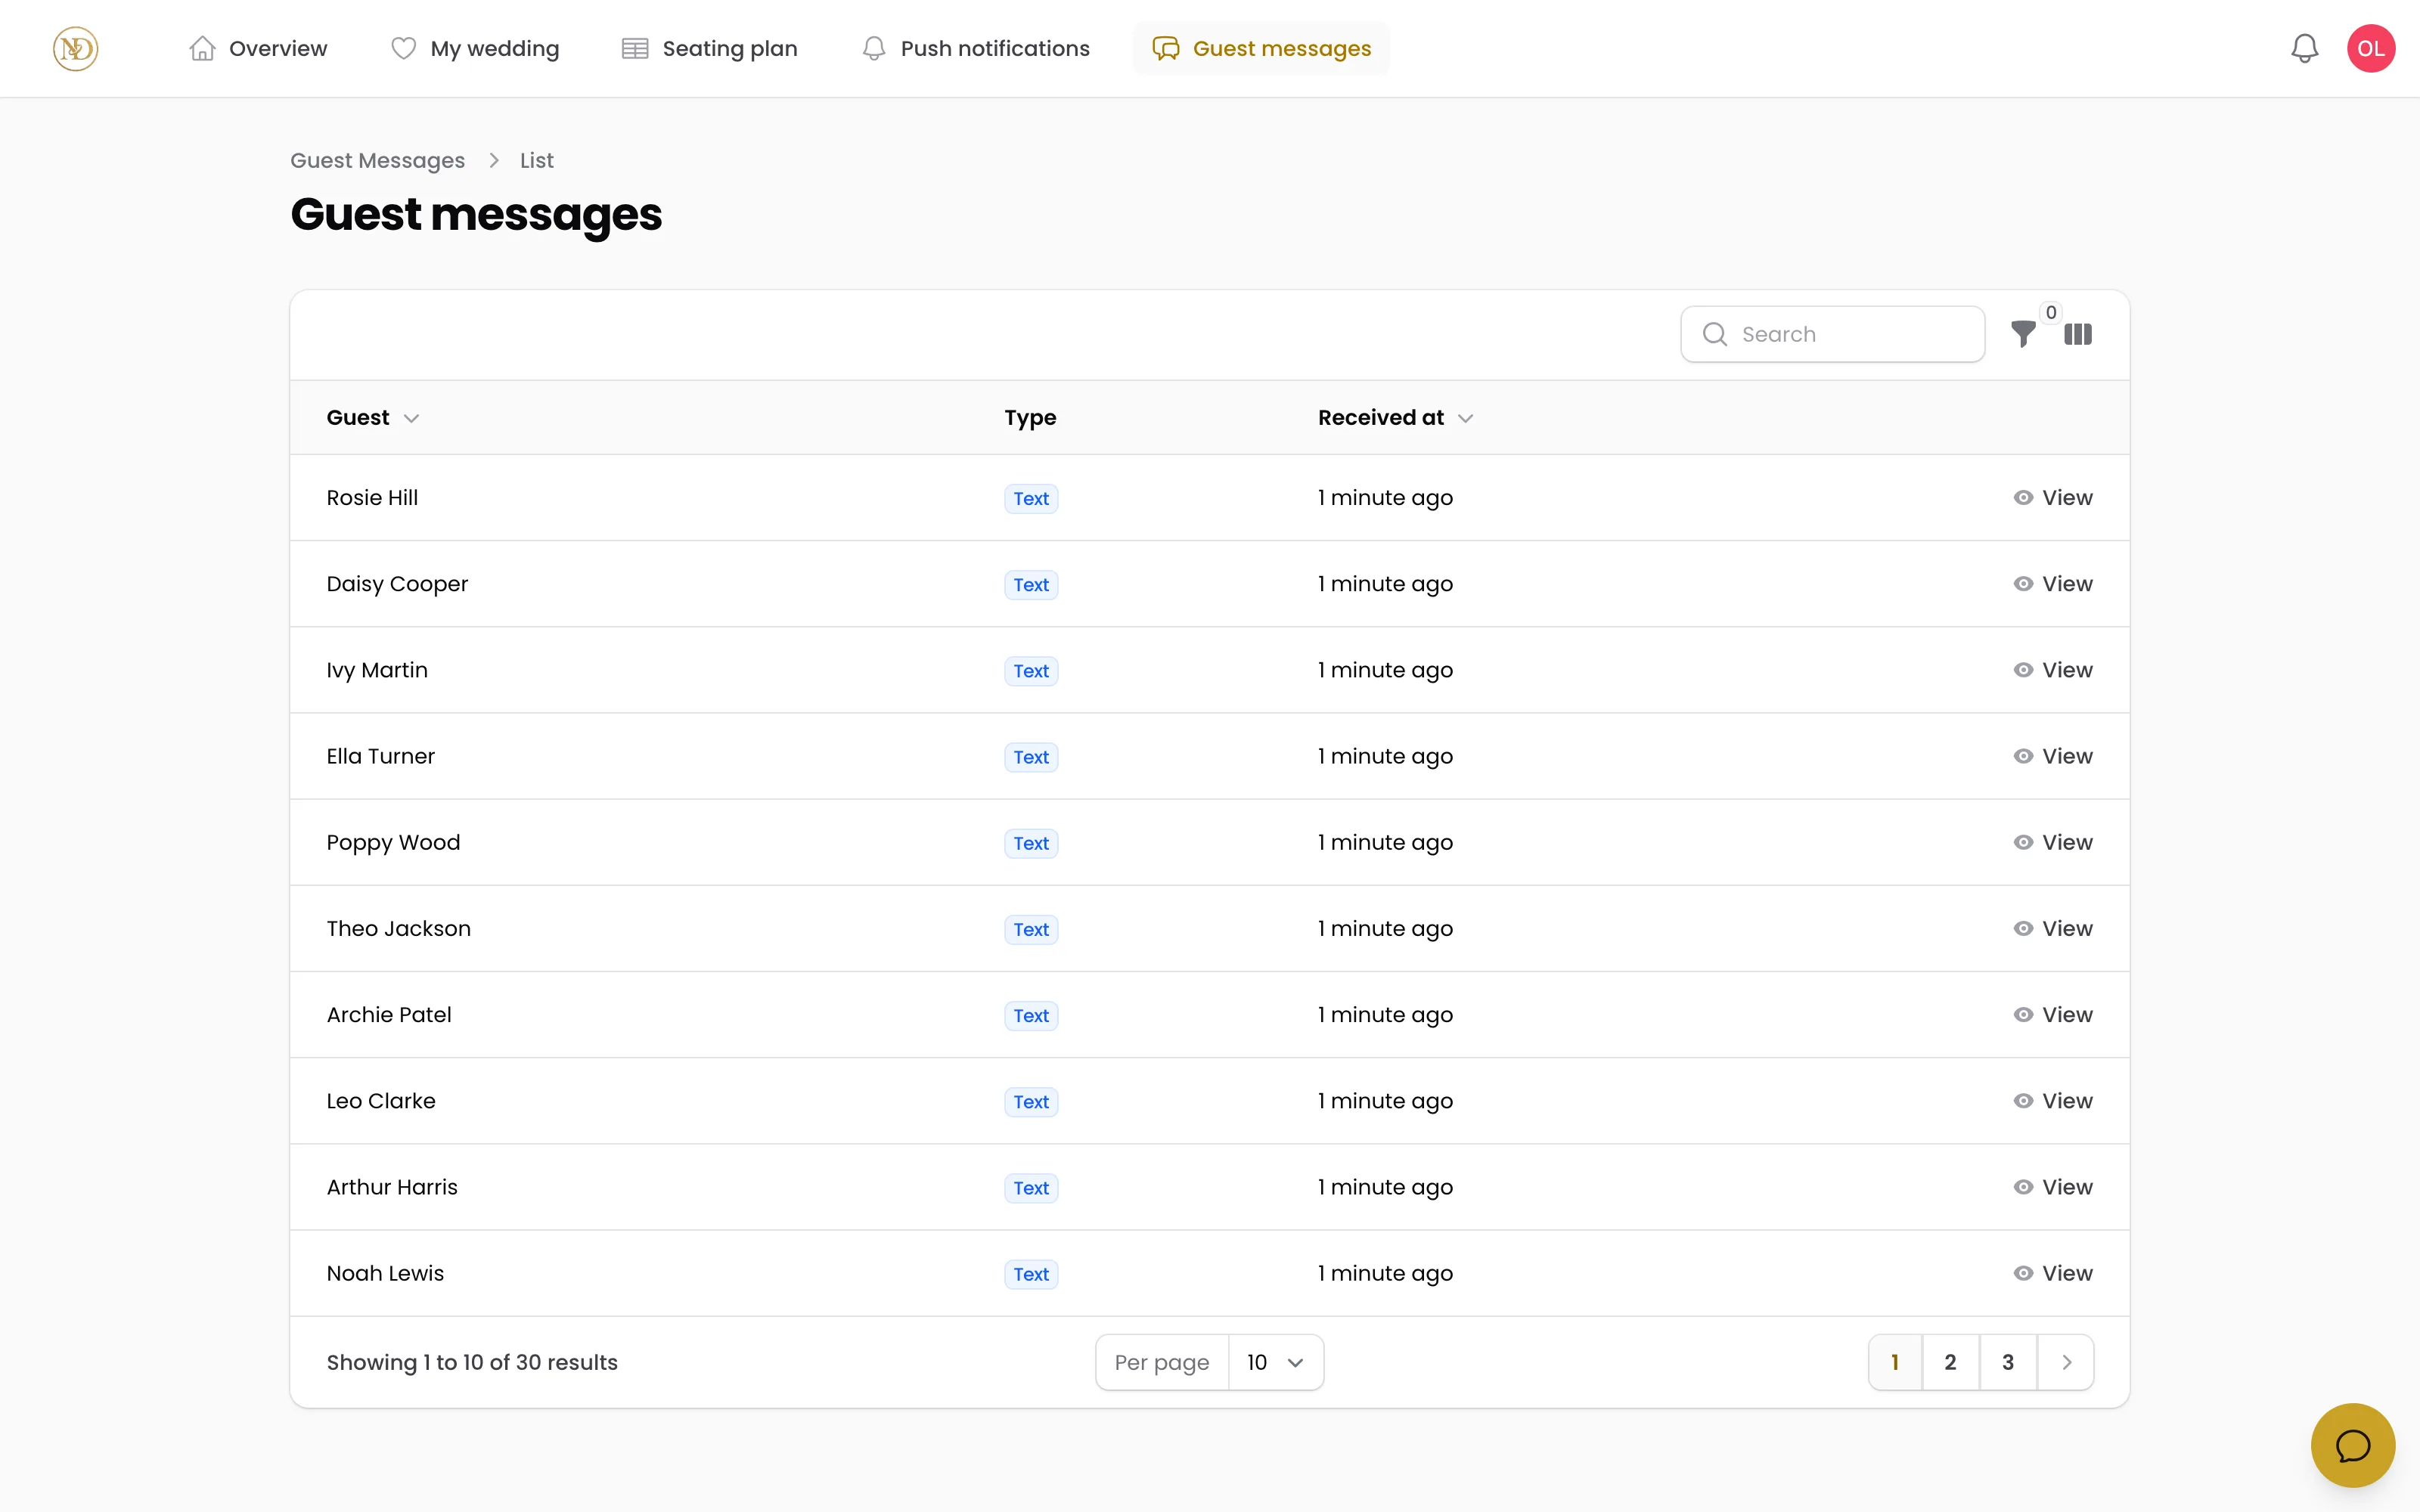View Leo Clarke's message
The image size is (2420, 1512).
(2052, 1100)
